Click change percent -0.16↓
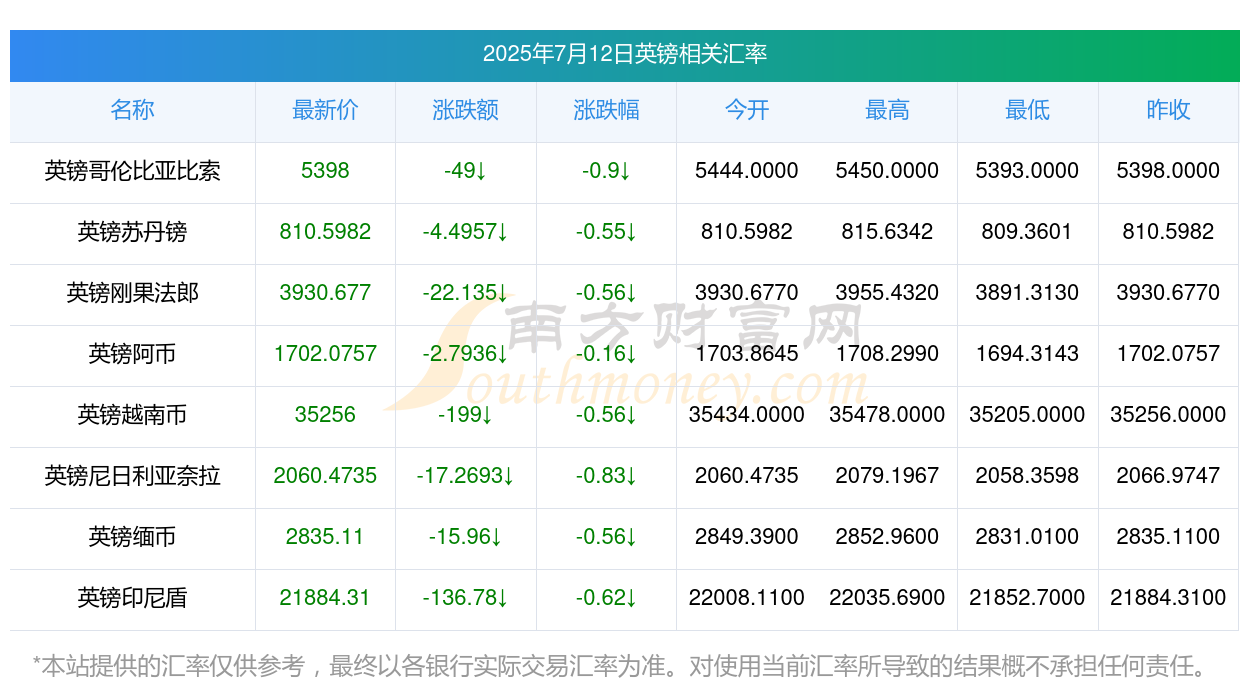This screenshot has width=1250, height=698. 606,354
